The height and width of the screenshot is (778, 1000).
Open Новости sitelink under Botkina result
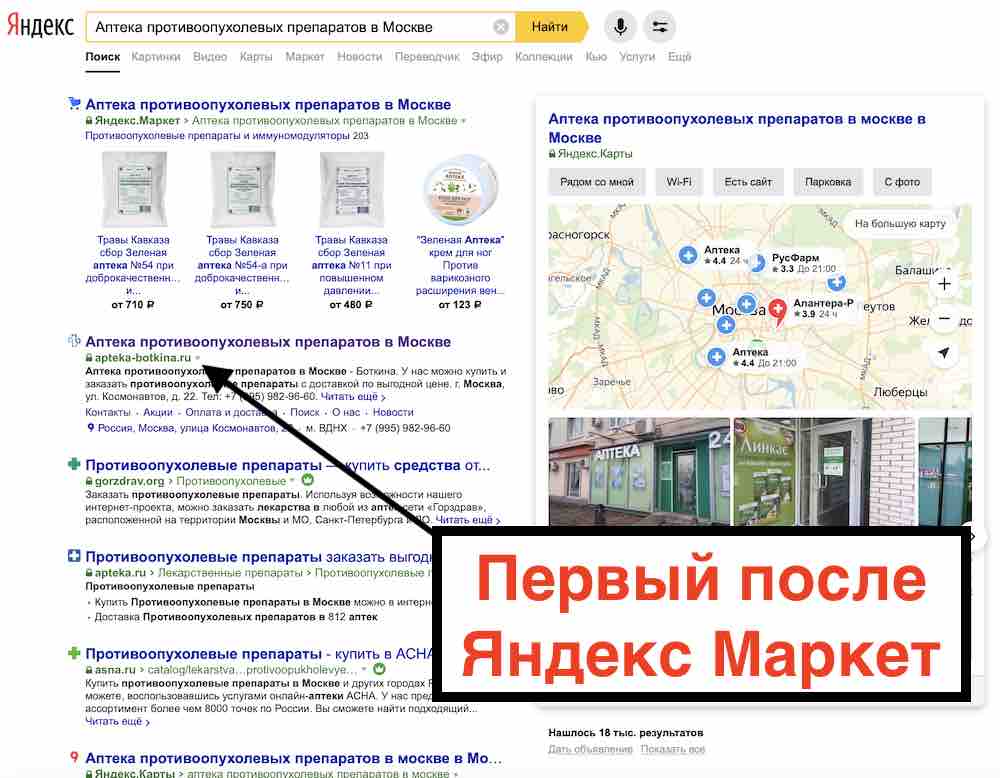(393, 413)
